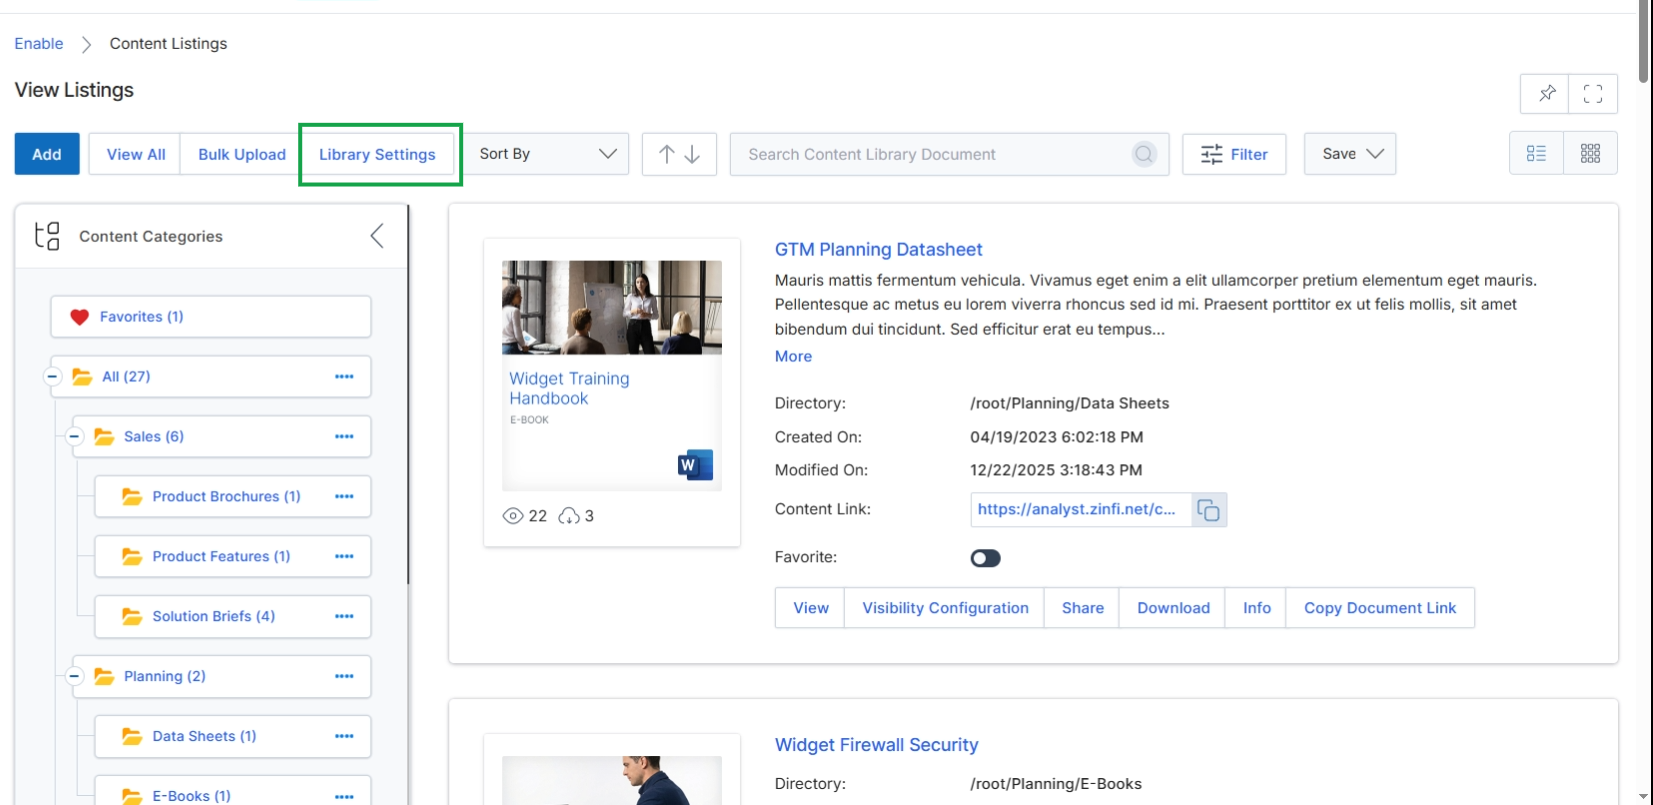1653x805 pixels.
Task: Open Visibility Configuration for the datasheet
Action: [945, 608]
